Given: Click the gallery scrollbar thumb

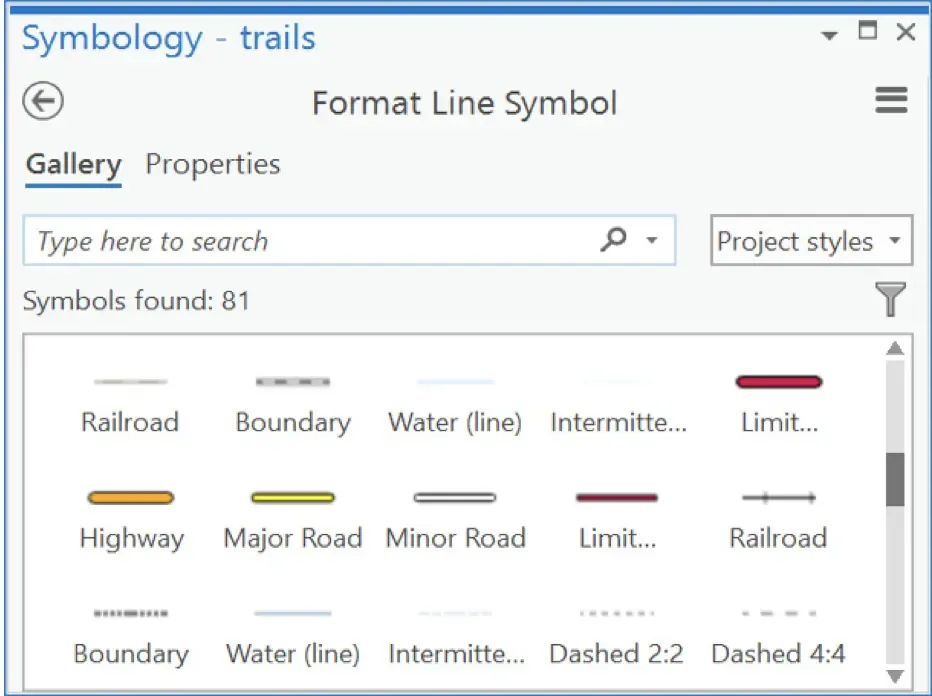Looking at the screenshot, I should point(895,480).
